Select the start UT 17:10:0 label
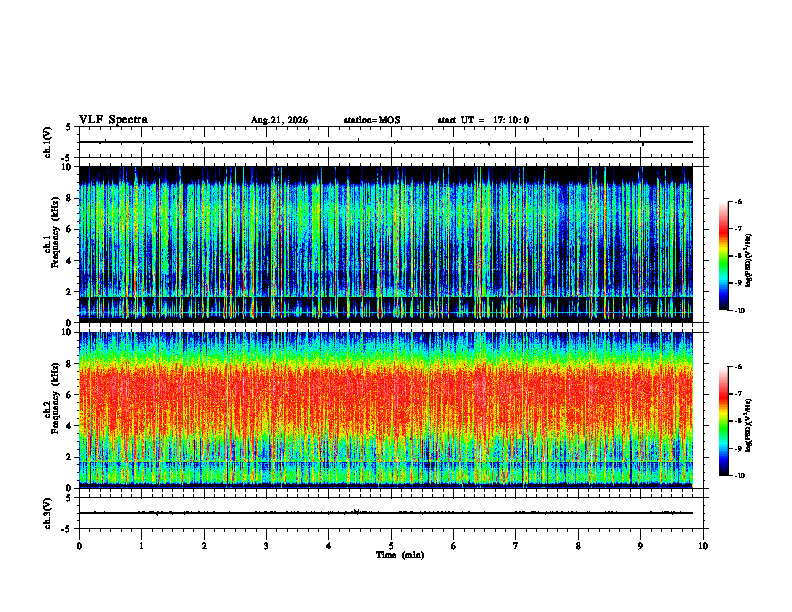The image size is (792, 612). (x=483, y=120)
